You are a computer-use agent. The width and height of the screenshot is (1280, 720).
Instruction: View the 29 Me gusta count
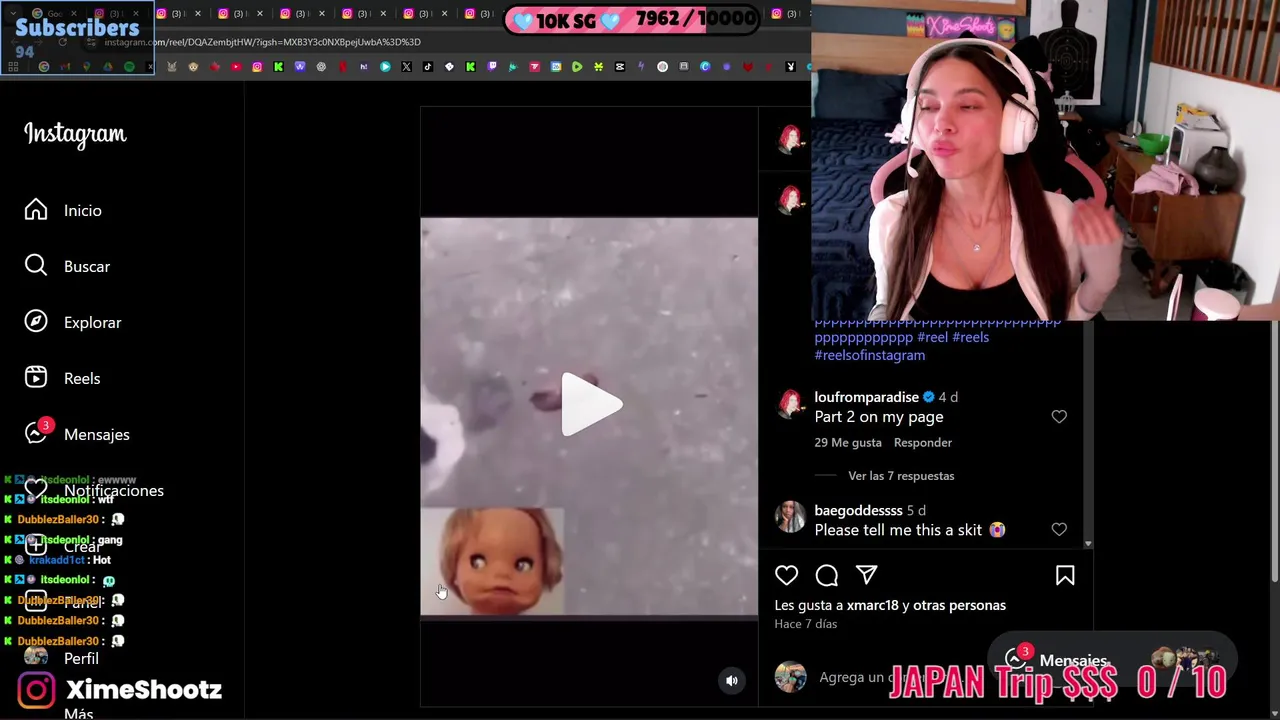(x=848, y=442)
